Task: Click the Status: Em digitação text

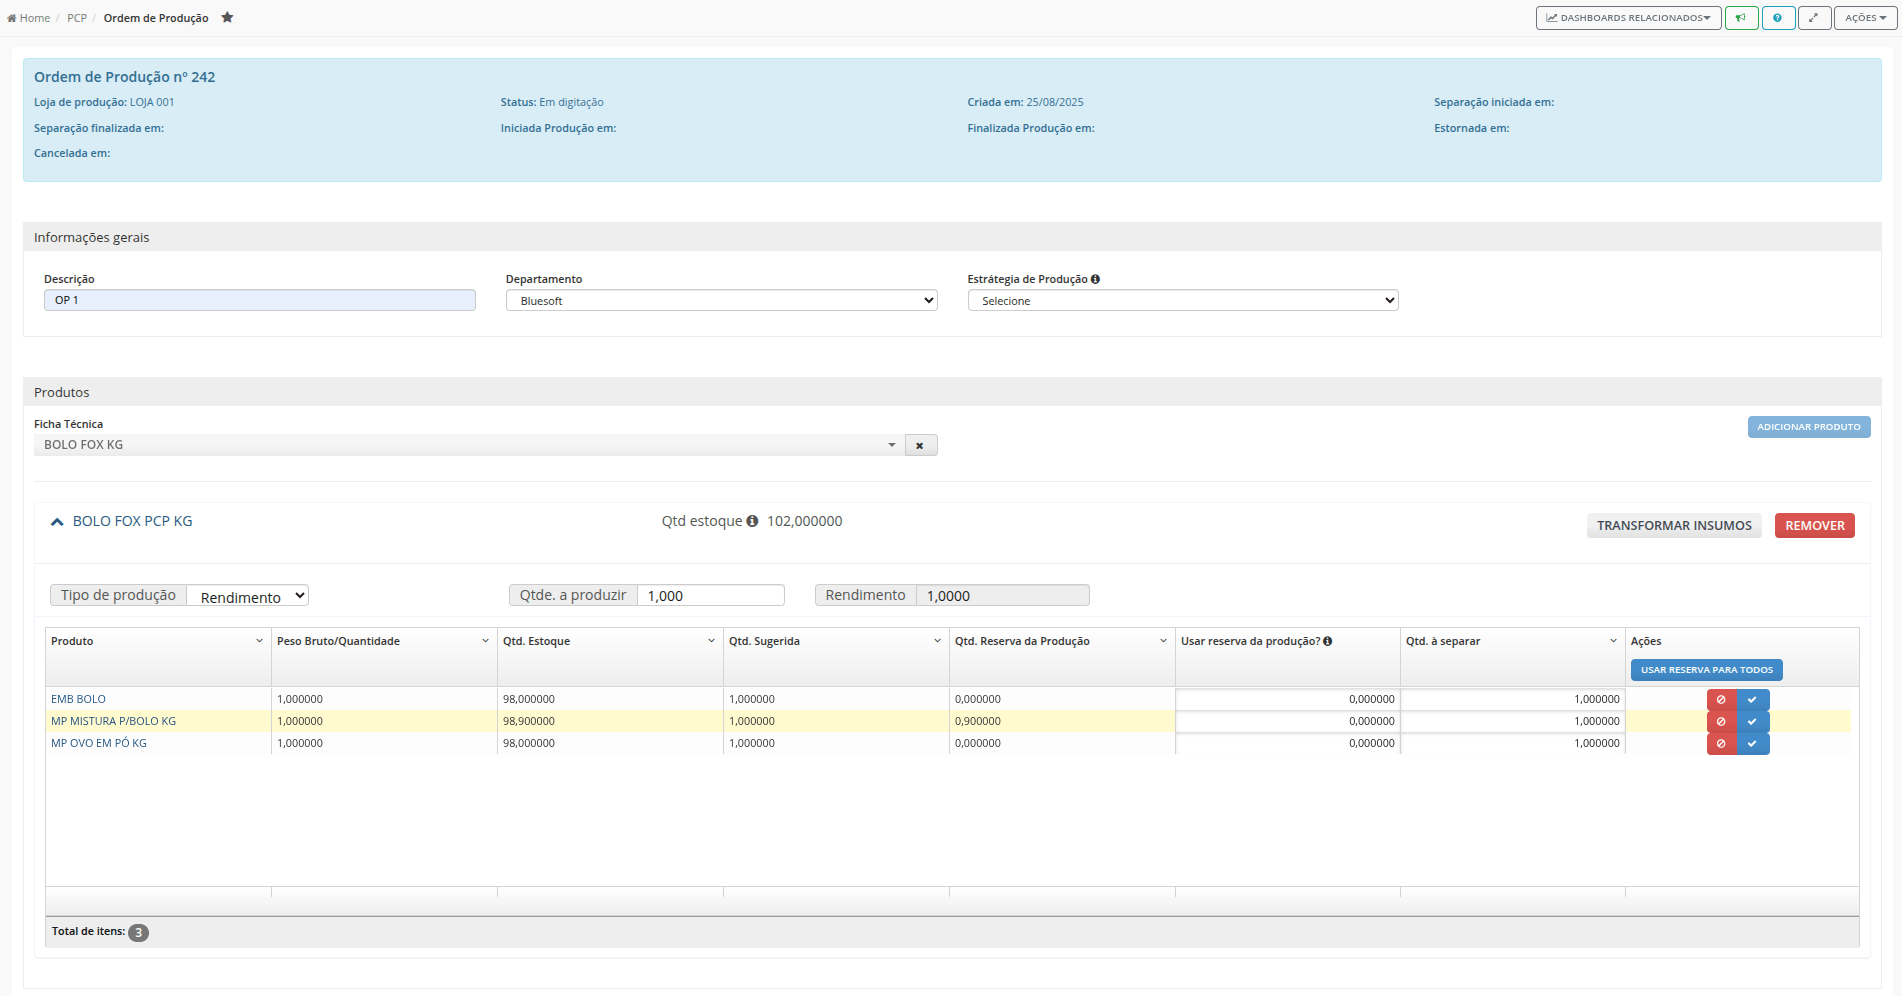Action: coord(552,103)
